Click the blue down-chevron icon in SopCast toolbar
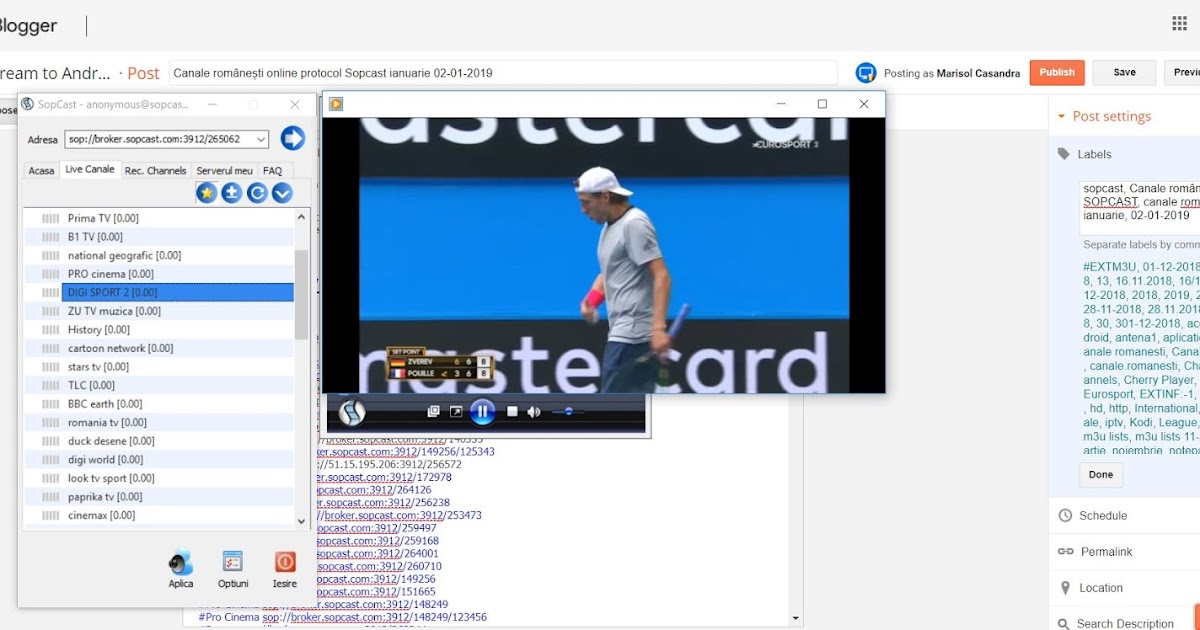Screen dimensions: 1200x630 [x=282, y=193]
